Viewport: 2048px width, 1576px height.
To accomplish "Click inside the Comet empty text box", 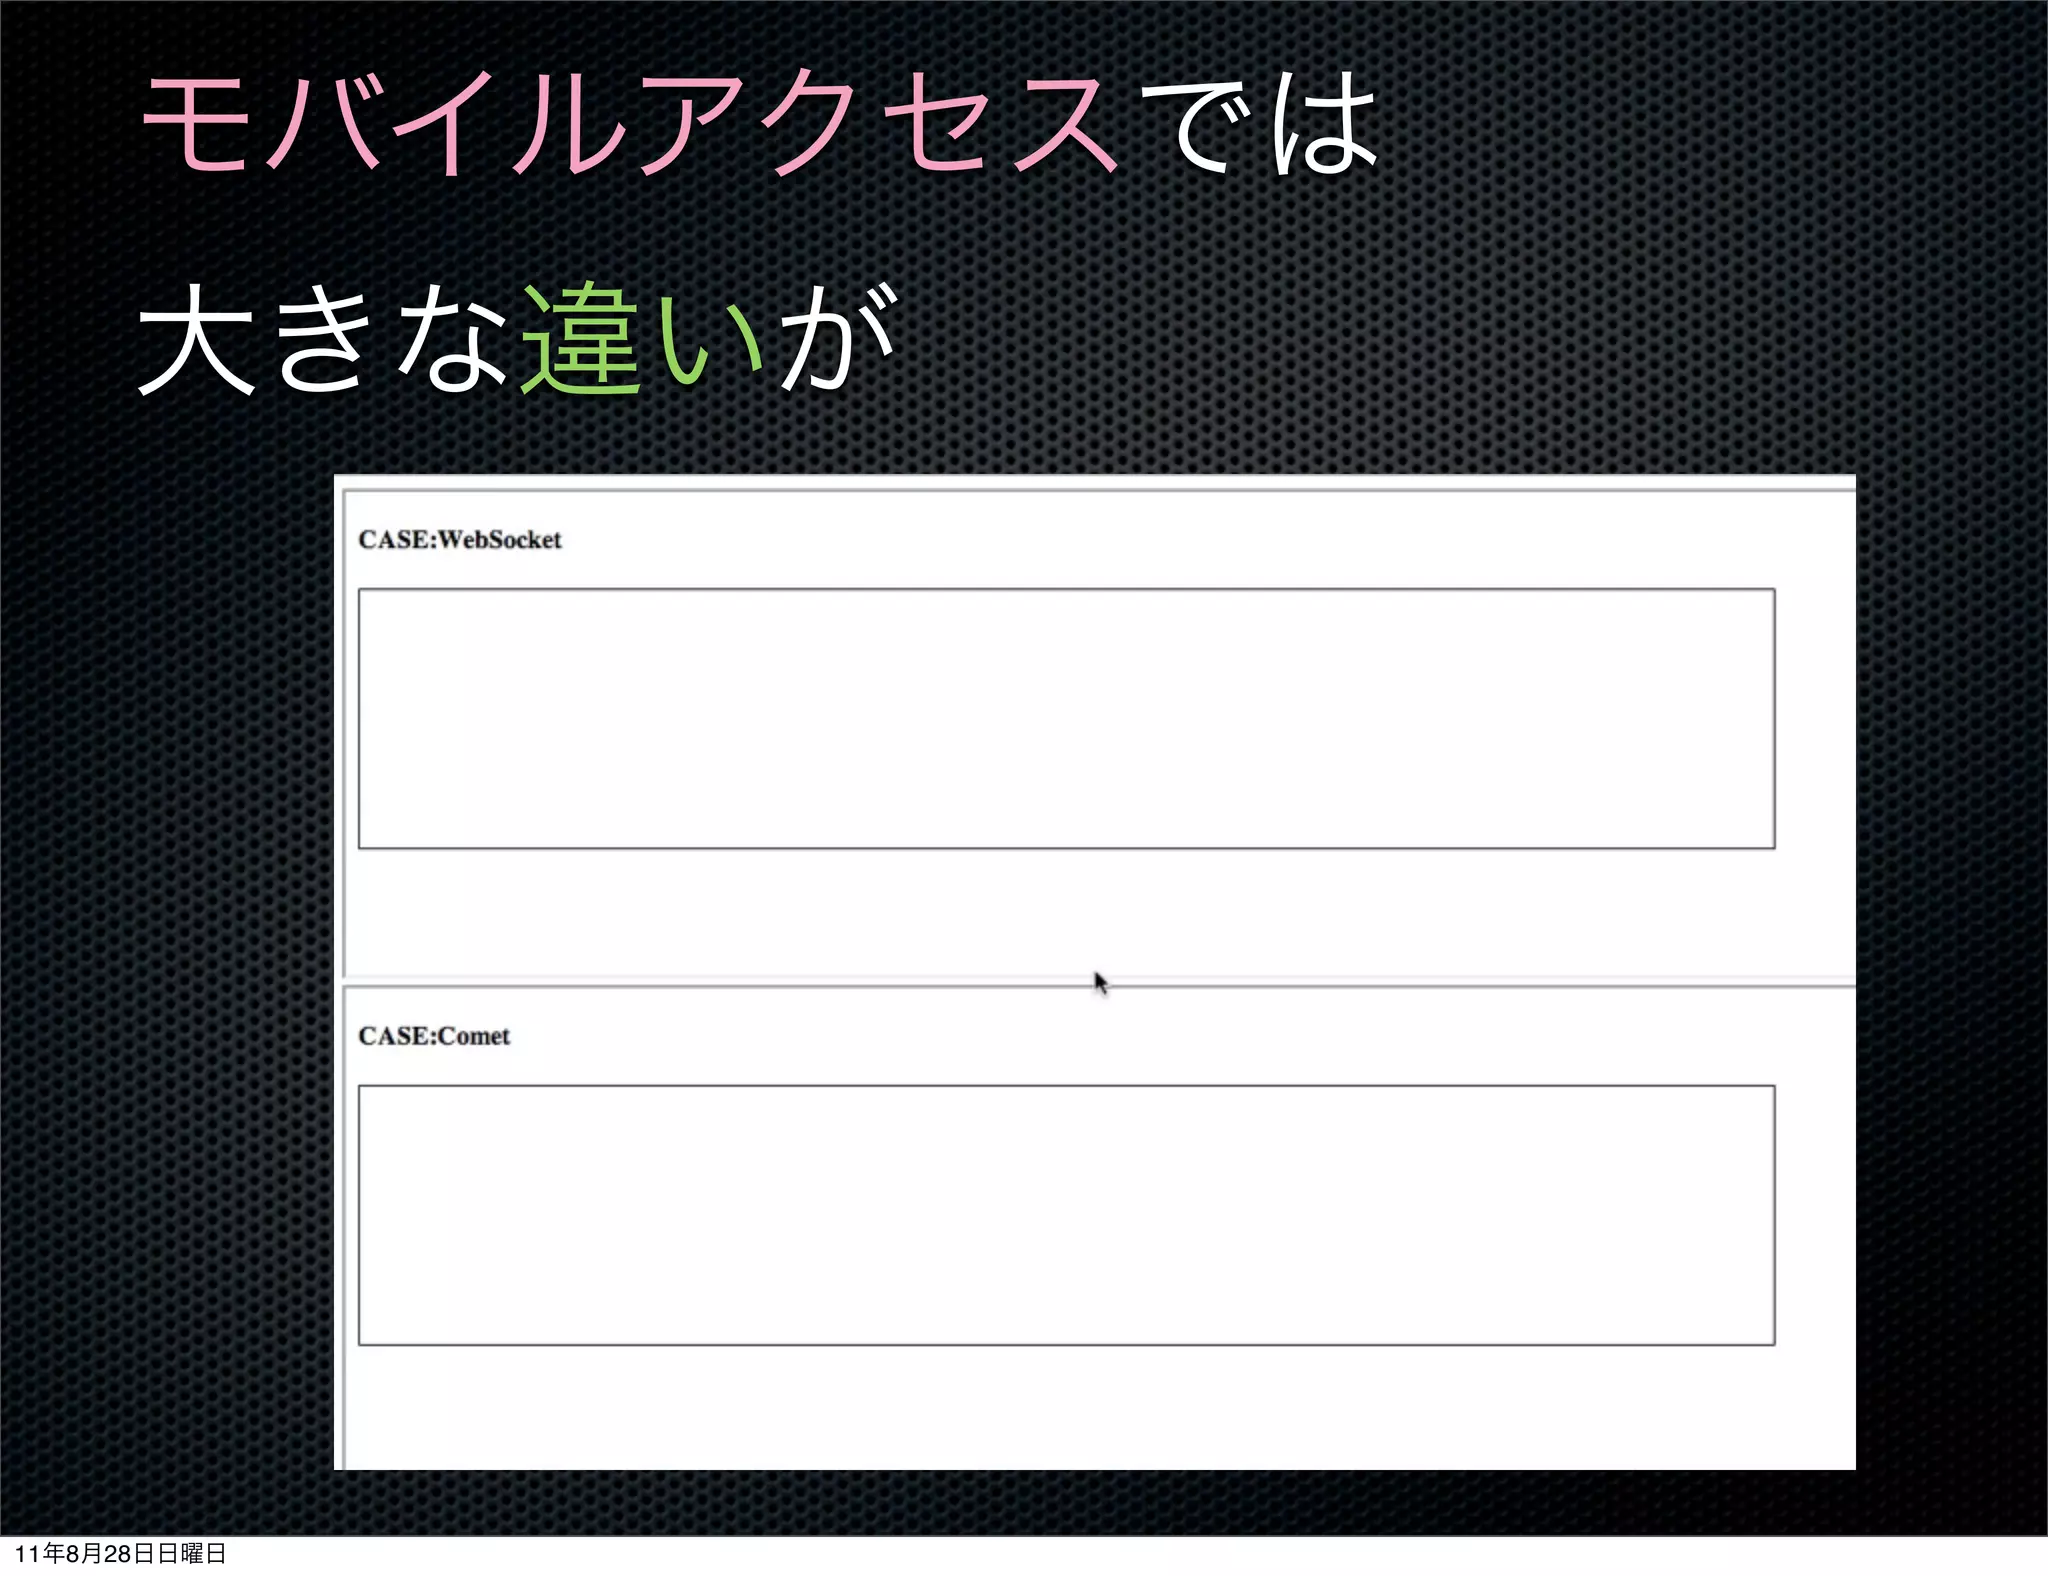I will pos(1066,1214).
